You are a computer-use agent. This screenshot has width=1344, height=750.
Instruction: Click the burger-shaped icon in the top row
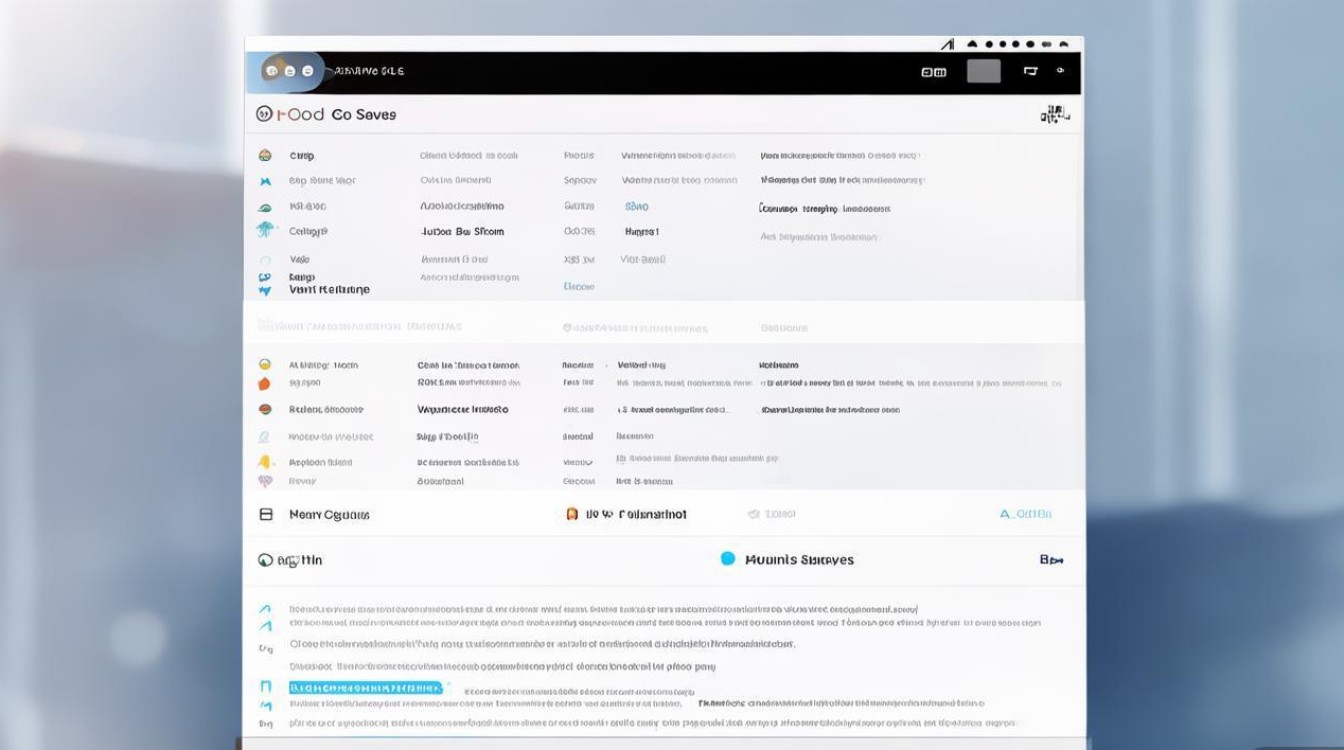[265, 156]
